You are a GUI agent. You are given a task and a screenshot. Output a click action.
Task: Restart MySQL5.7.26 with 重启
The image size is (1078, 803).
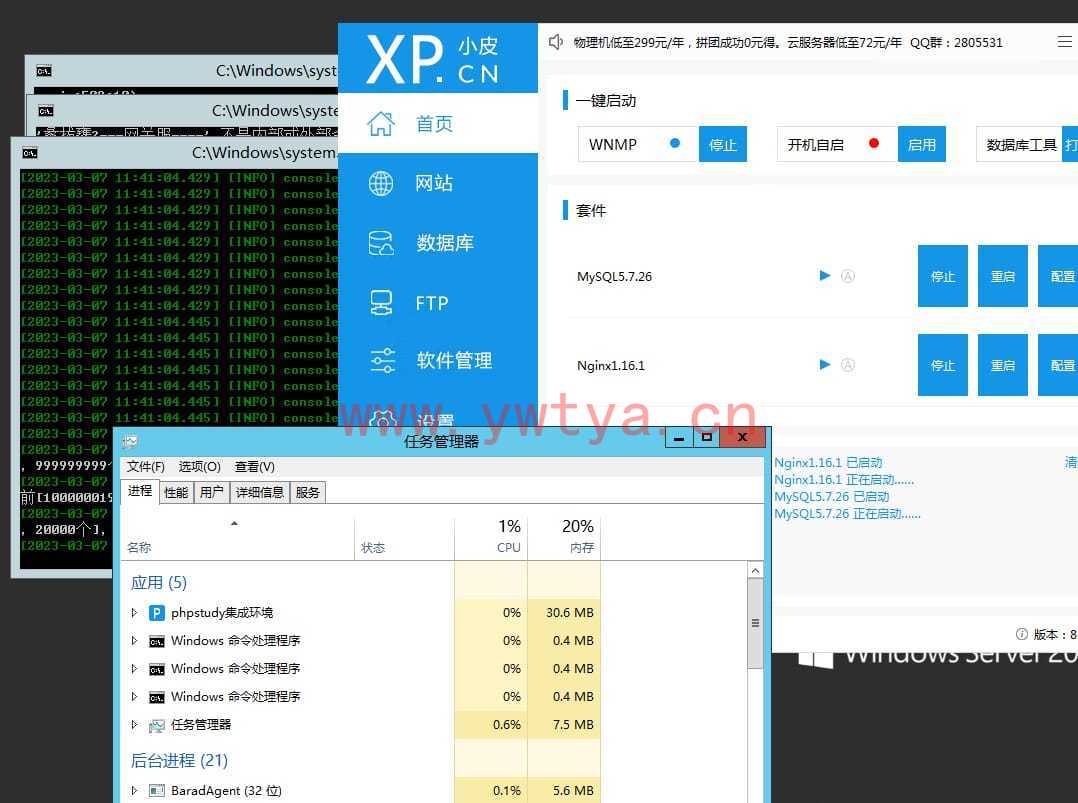(1002, 276)
